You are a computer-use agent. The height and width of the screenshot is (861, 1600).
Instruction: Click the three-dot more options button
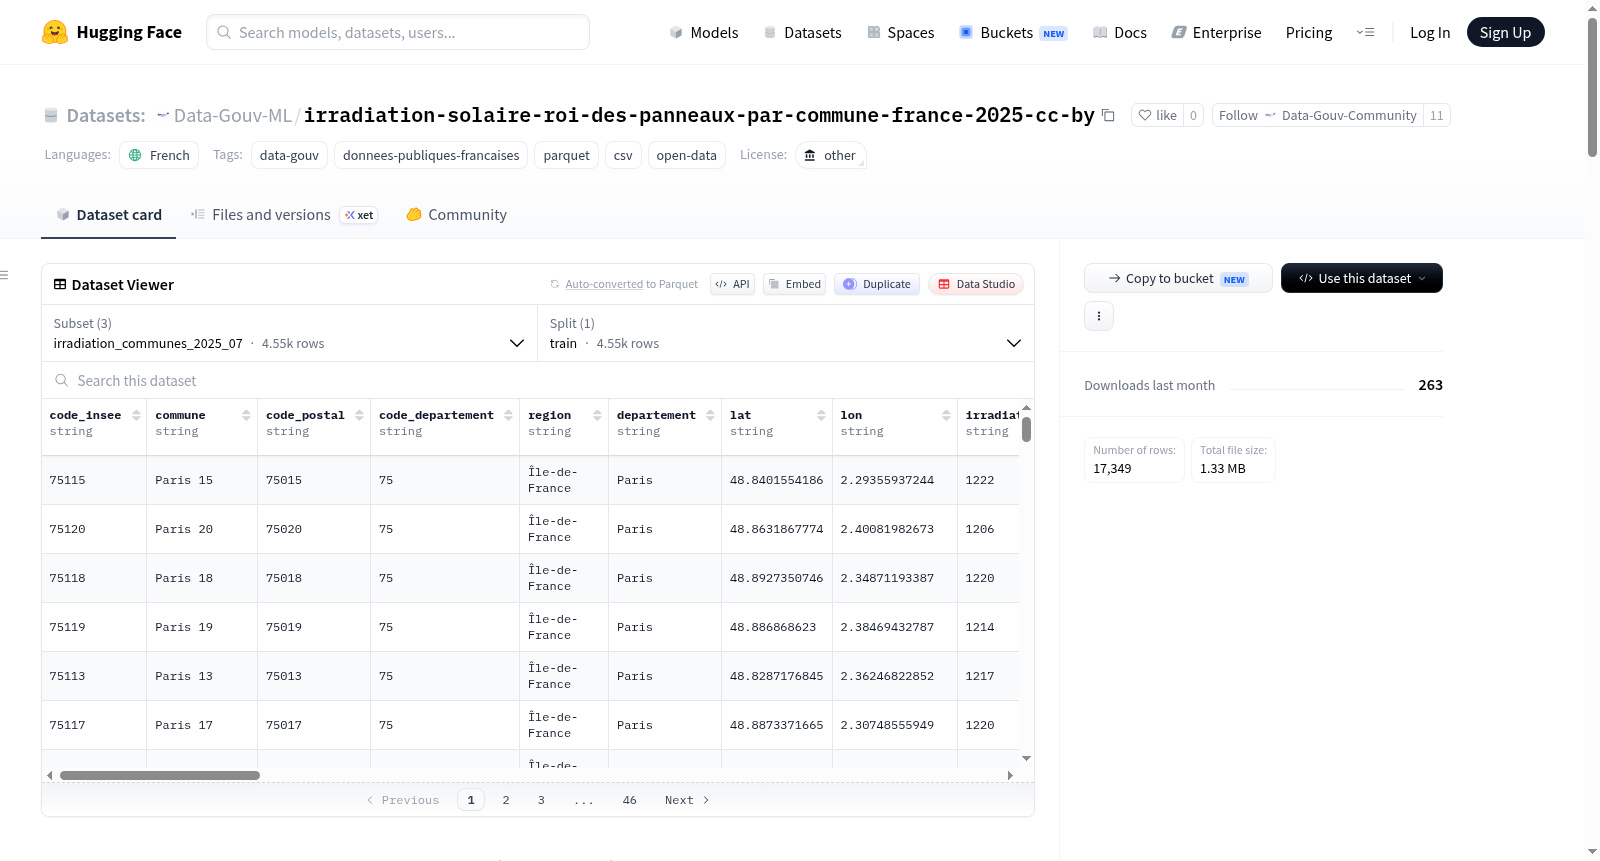coord(1099,316)
